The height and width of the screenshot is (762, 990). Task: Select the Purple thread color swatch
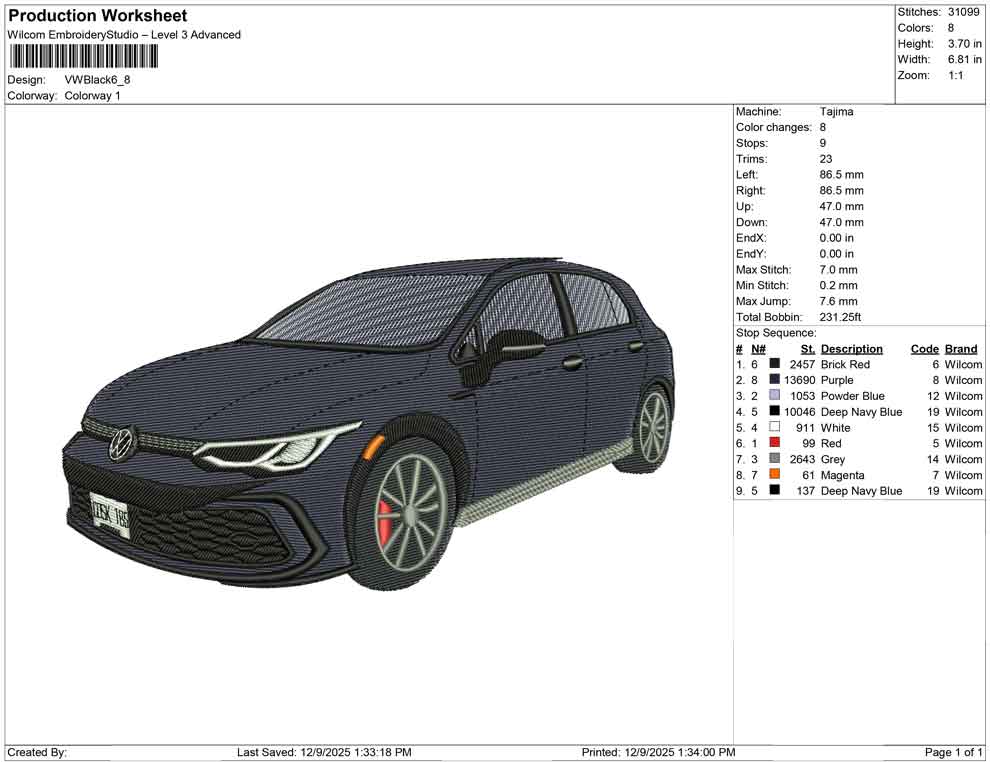775,381
